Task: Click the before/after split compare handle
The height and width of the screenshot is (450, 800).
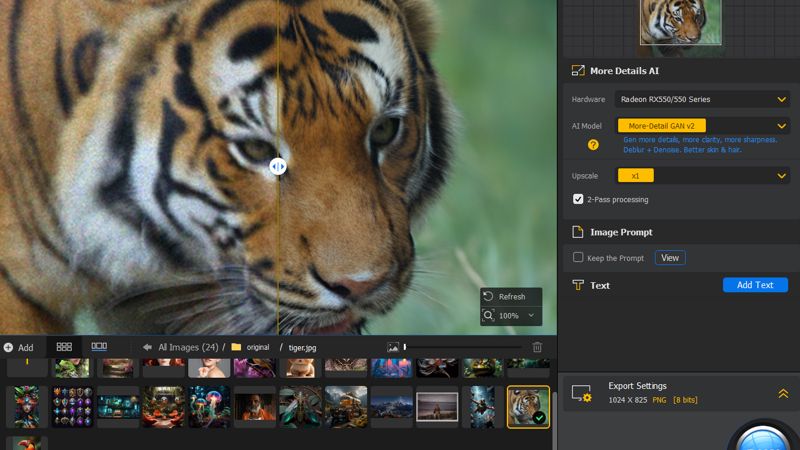Action: (x=278, y=166)
